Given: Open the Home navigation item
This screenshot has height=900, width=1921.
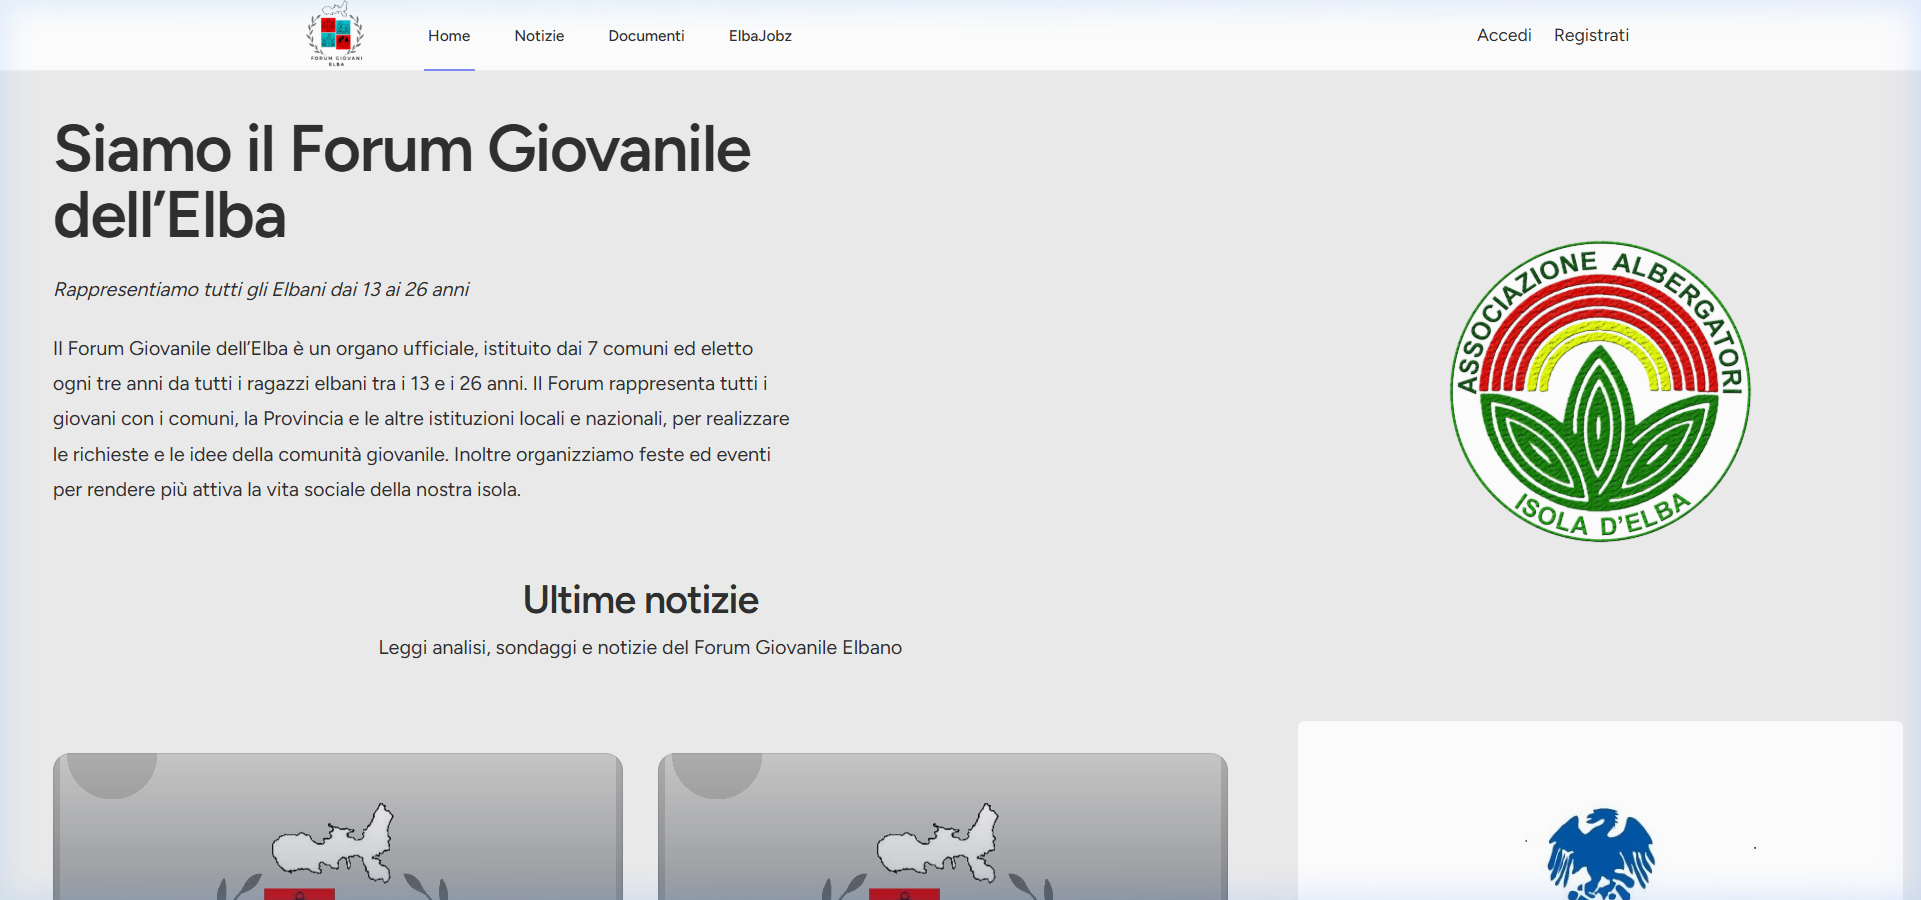Looking at the screenshot, I should (x=448, y=35).
